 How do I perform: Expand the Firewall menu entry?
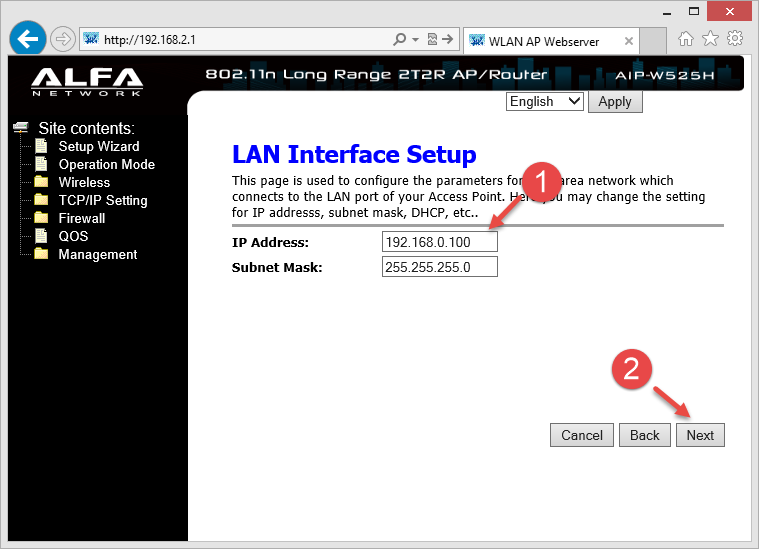coord(82,218)
